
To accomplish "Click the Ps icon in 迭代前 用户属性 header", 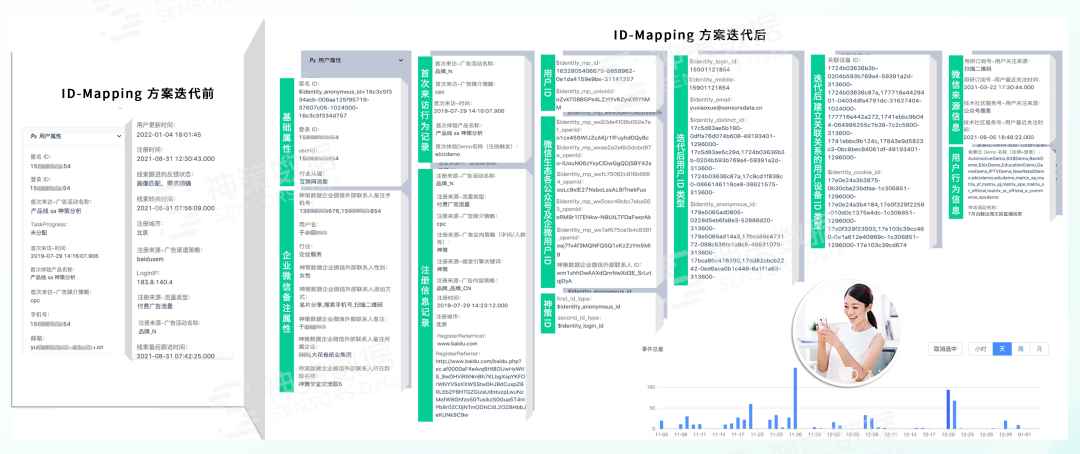I will point(33,136).
